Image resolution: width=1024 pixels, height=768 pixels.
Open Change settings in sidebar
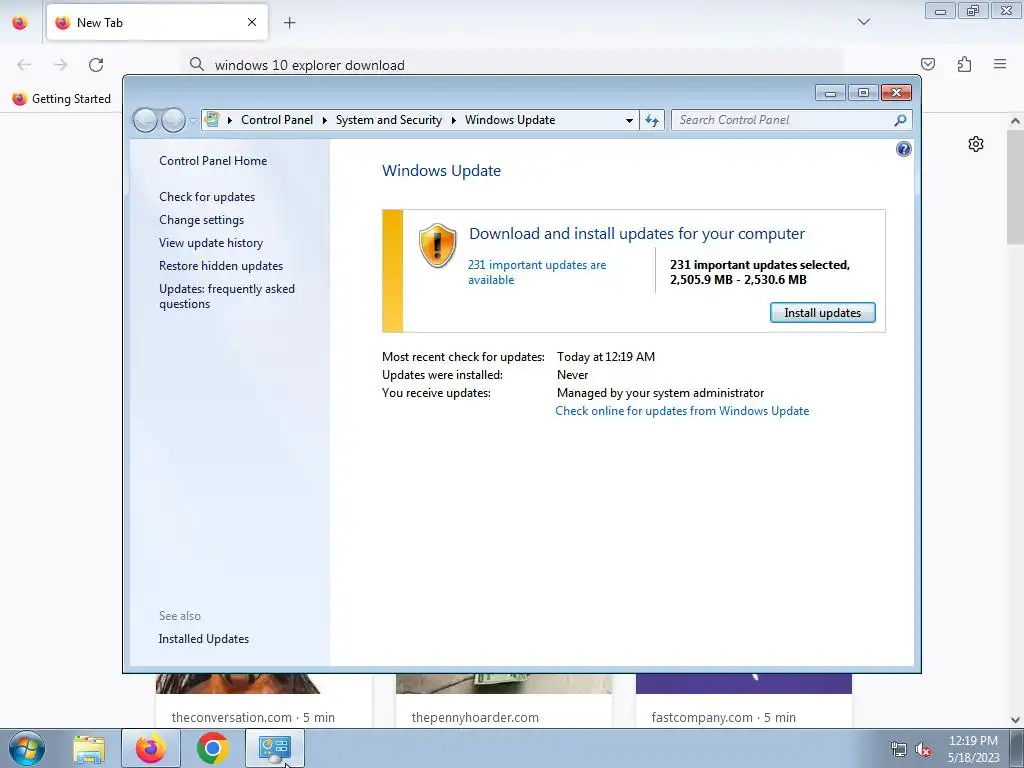(201, 220)
